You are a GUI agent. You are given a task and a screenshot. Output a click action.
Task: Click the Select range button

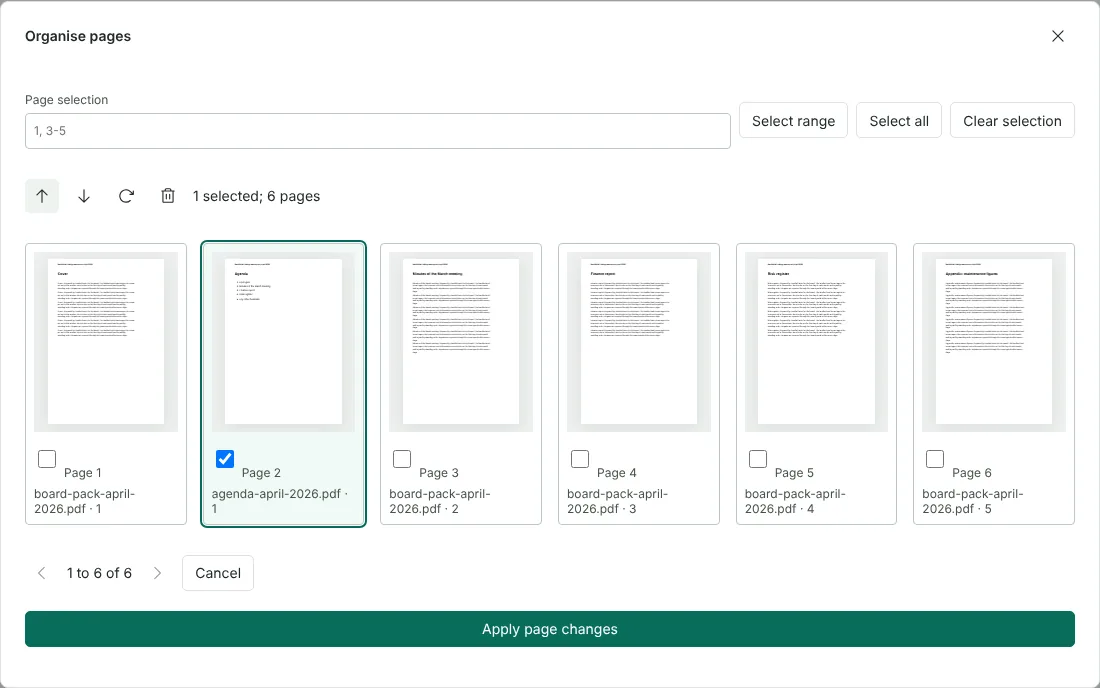tap(793, 121)
